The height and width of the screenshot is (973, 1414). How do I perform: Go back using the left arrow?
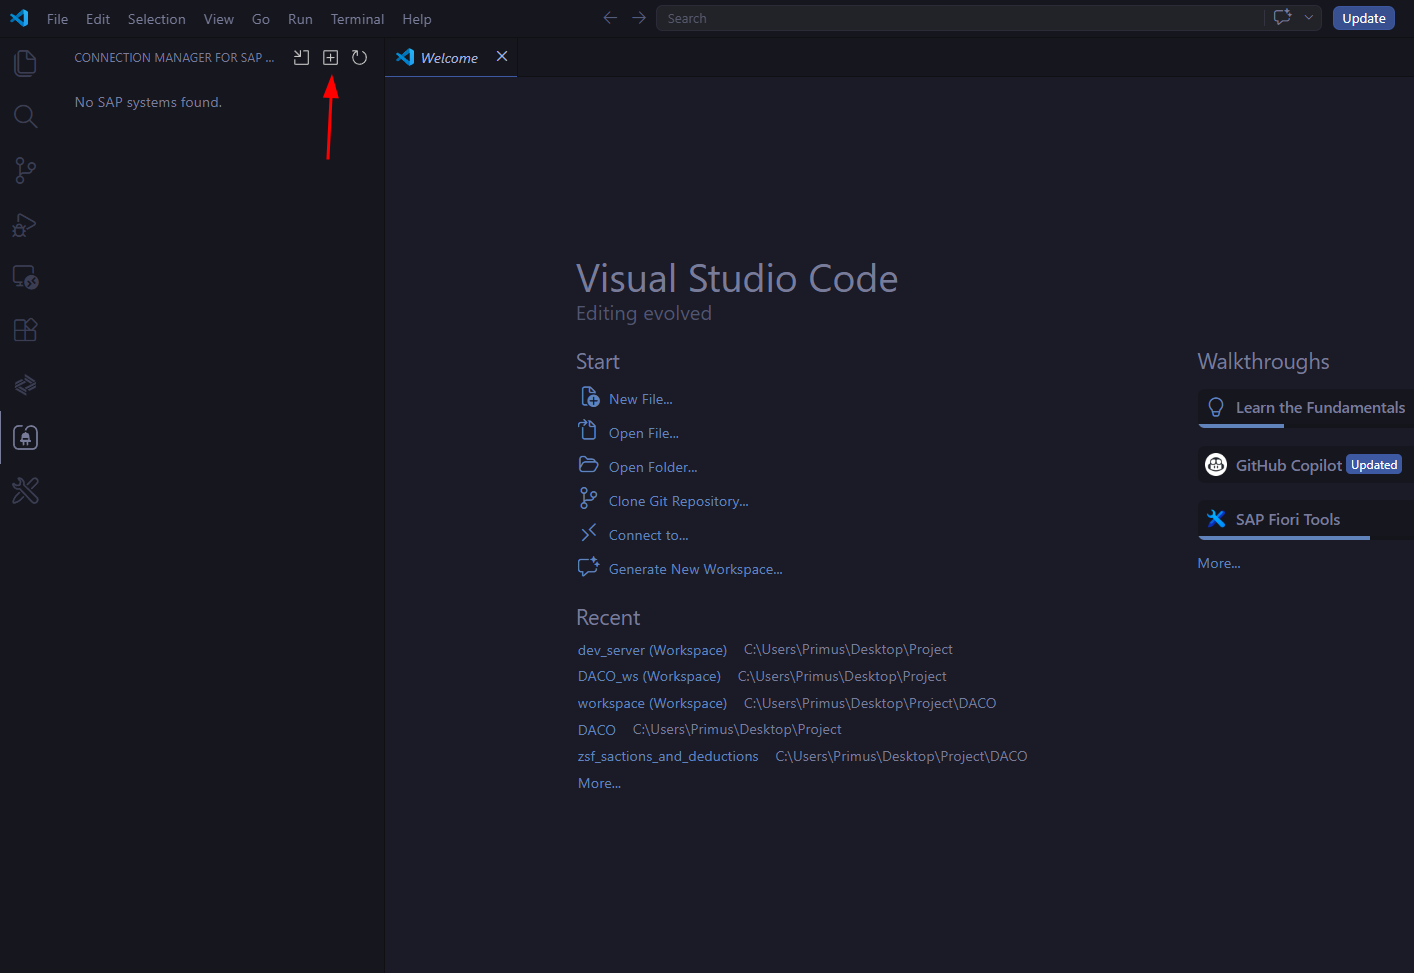coord(610,18)
